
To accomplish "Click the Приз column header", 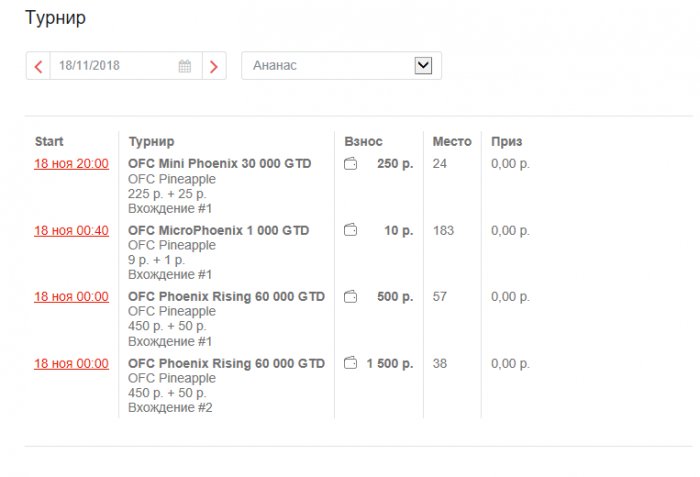I will coord(506,142).
